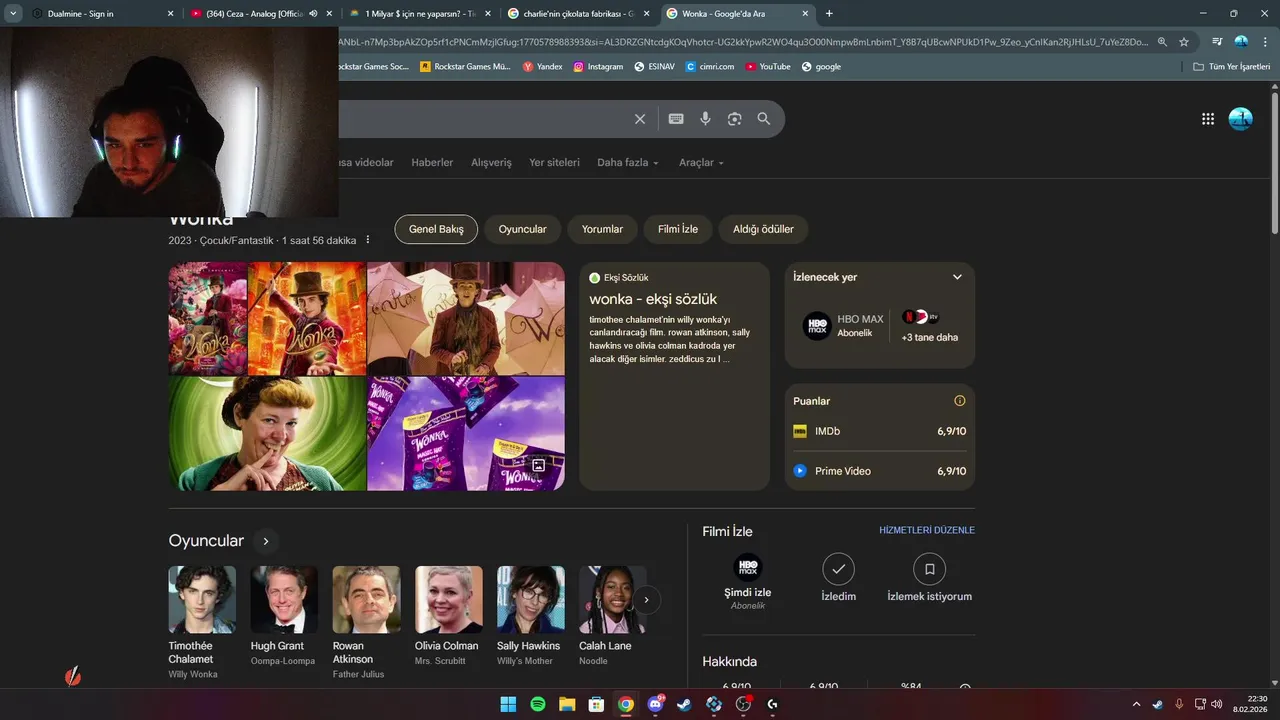Select the Oyuncular chip
The height and width of the screenshot is (720, 1280).
tap(522, 229)
